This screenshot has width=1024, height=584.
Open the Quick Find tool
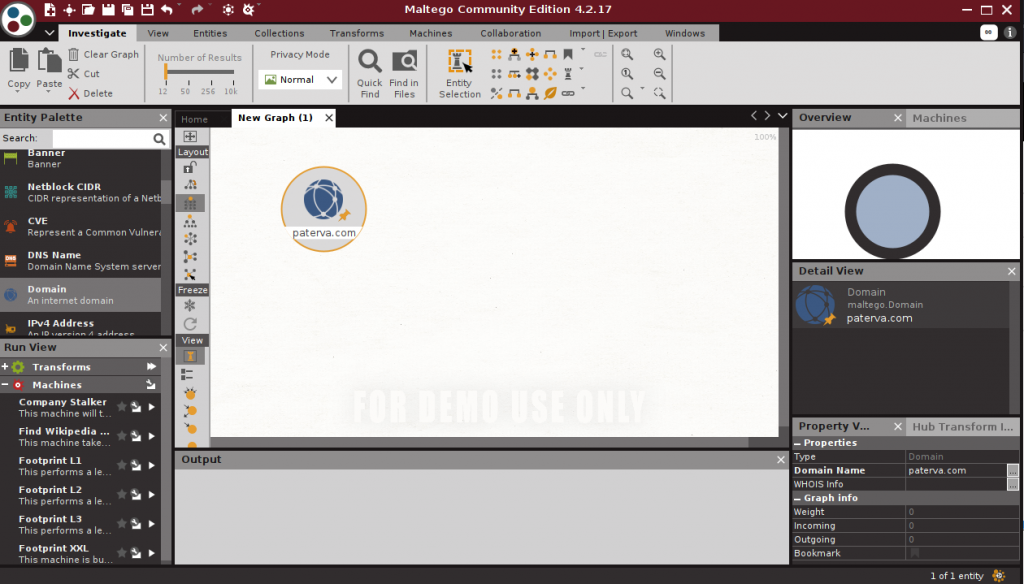[370, 74]
